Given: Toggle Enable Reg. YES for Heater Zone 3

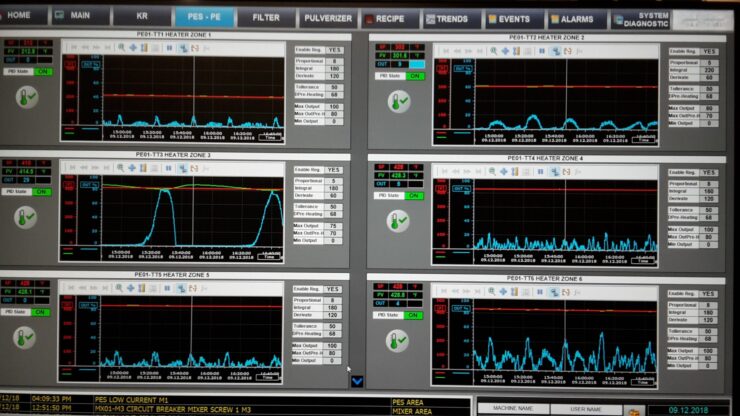Looking at the screenshot, I should pyautogui.click(x=334, y=170).
